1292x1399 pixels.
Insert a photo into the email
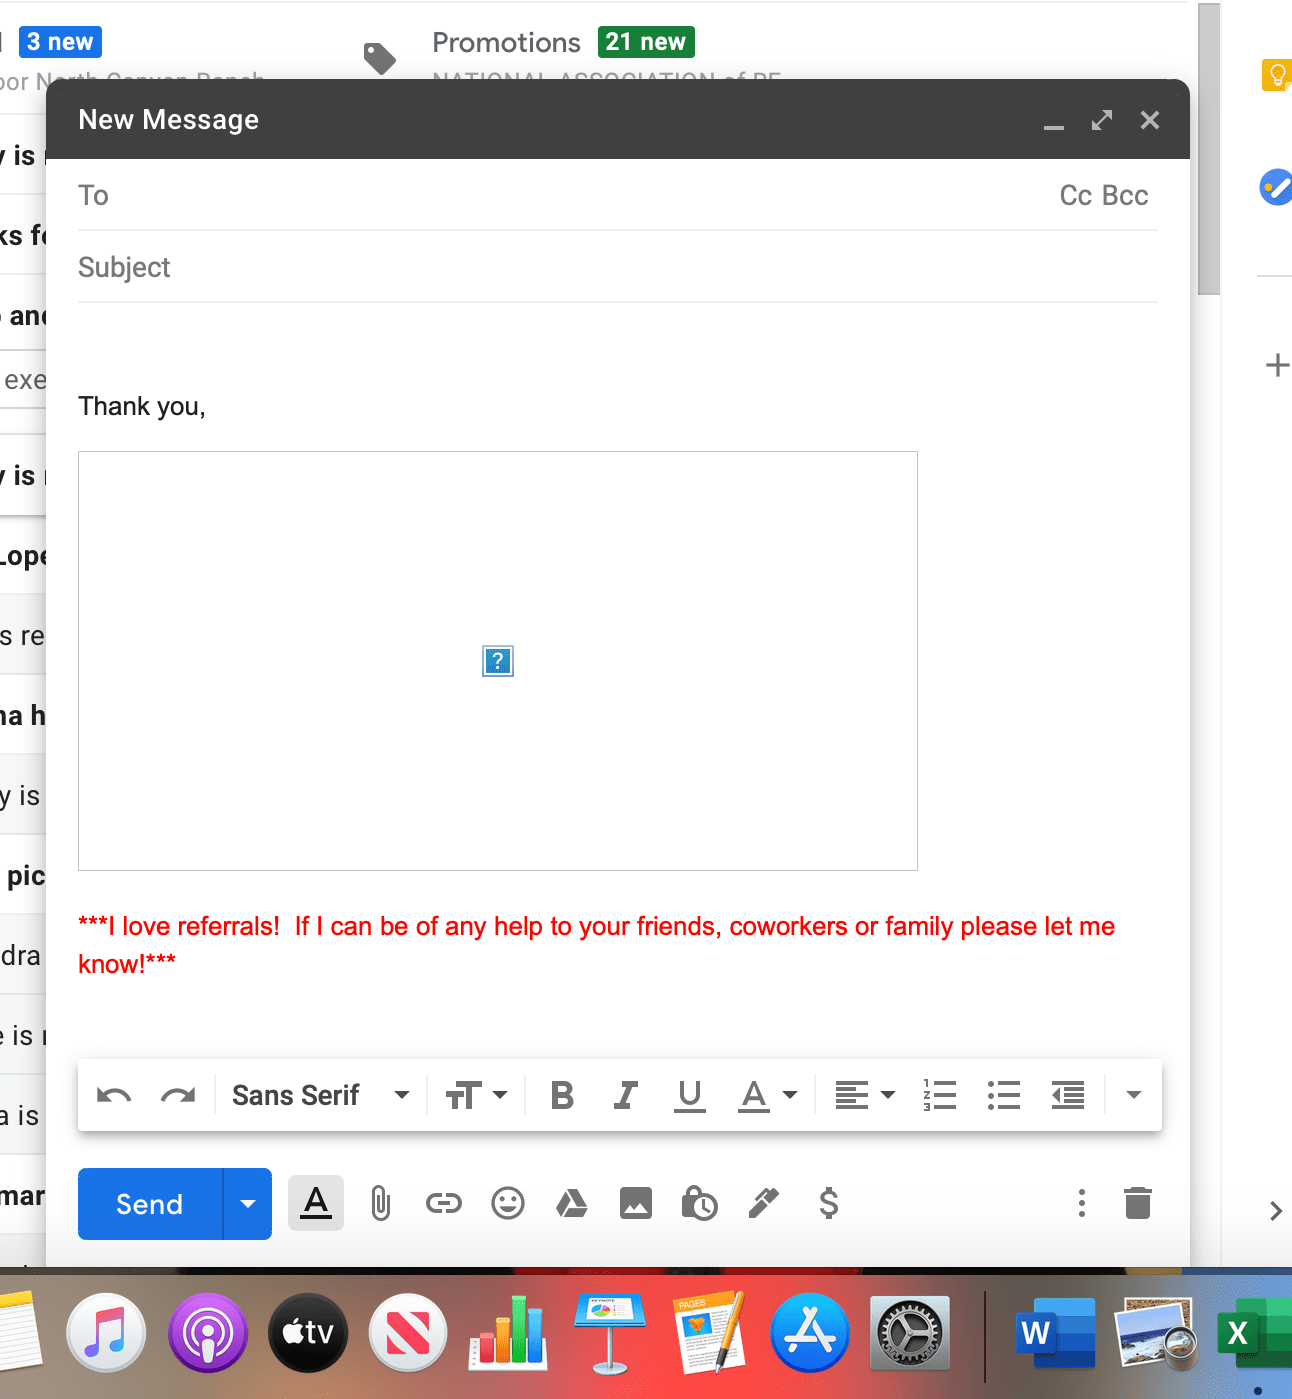pyautogui.click(x=636, y=1203)
